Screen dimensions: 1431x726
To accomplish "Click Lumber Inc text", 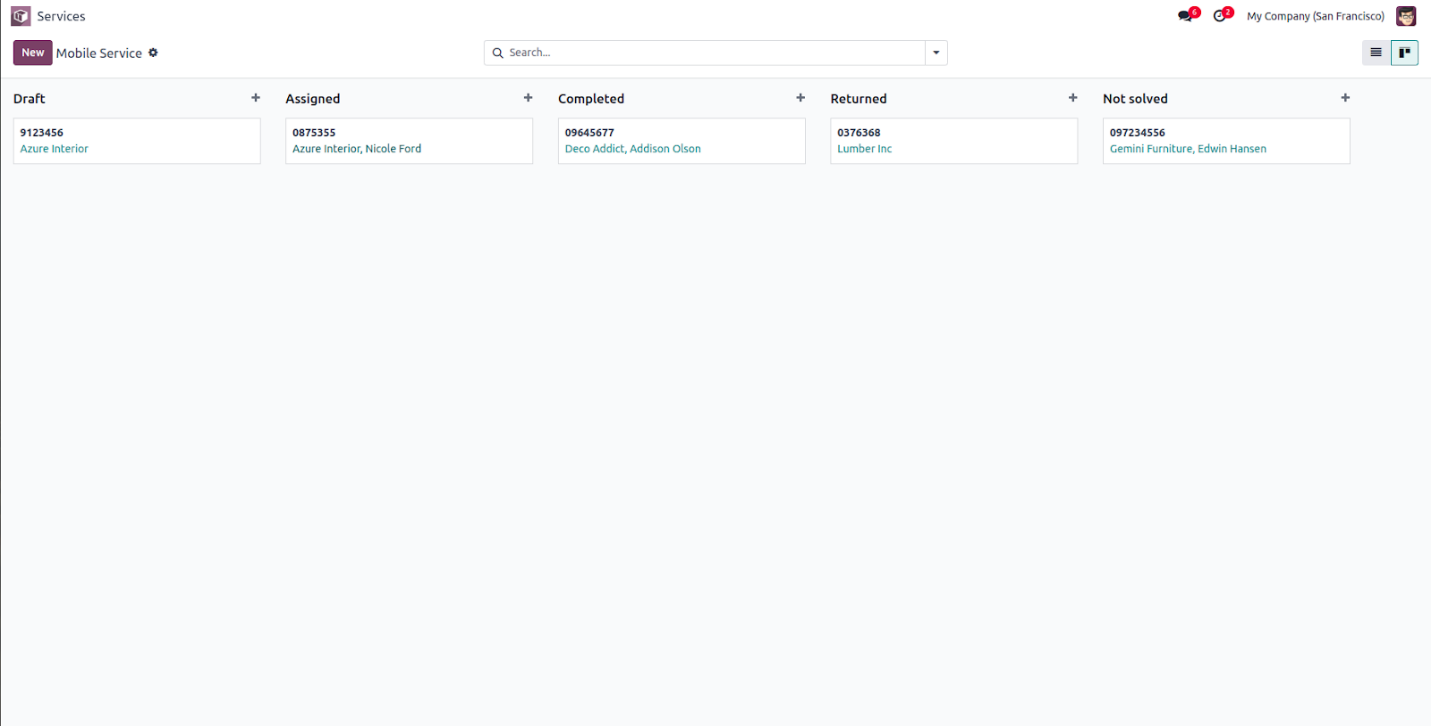I will [865, 149].
